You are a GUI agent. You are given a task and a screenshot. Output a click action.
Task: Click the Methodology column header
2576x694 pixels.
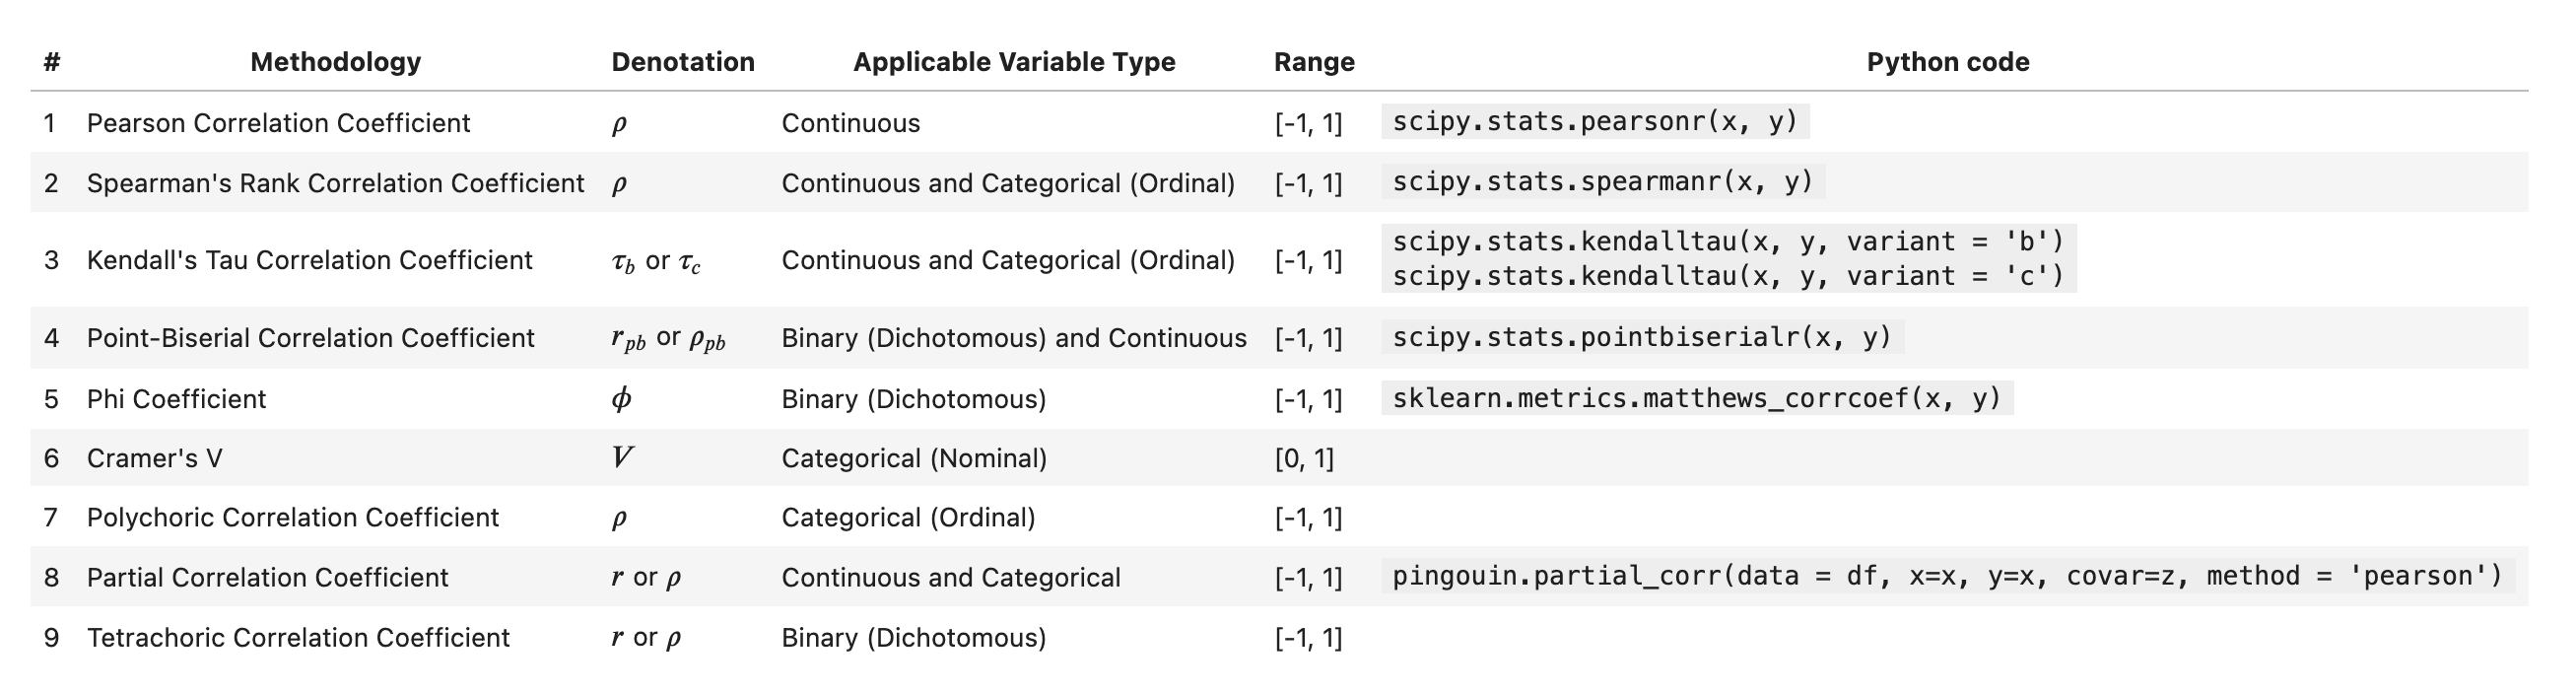(x=335, y=62)
